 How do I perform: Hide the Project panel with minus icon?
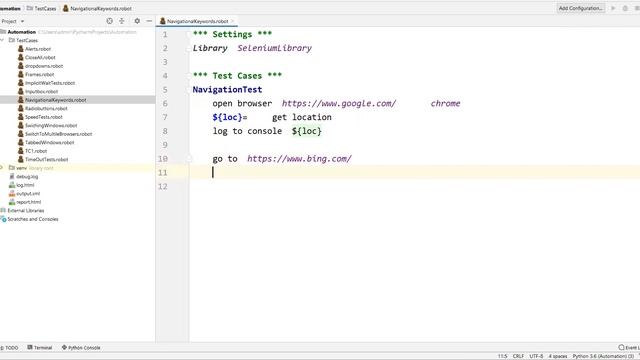(x=149, y=21)
